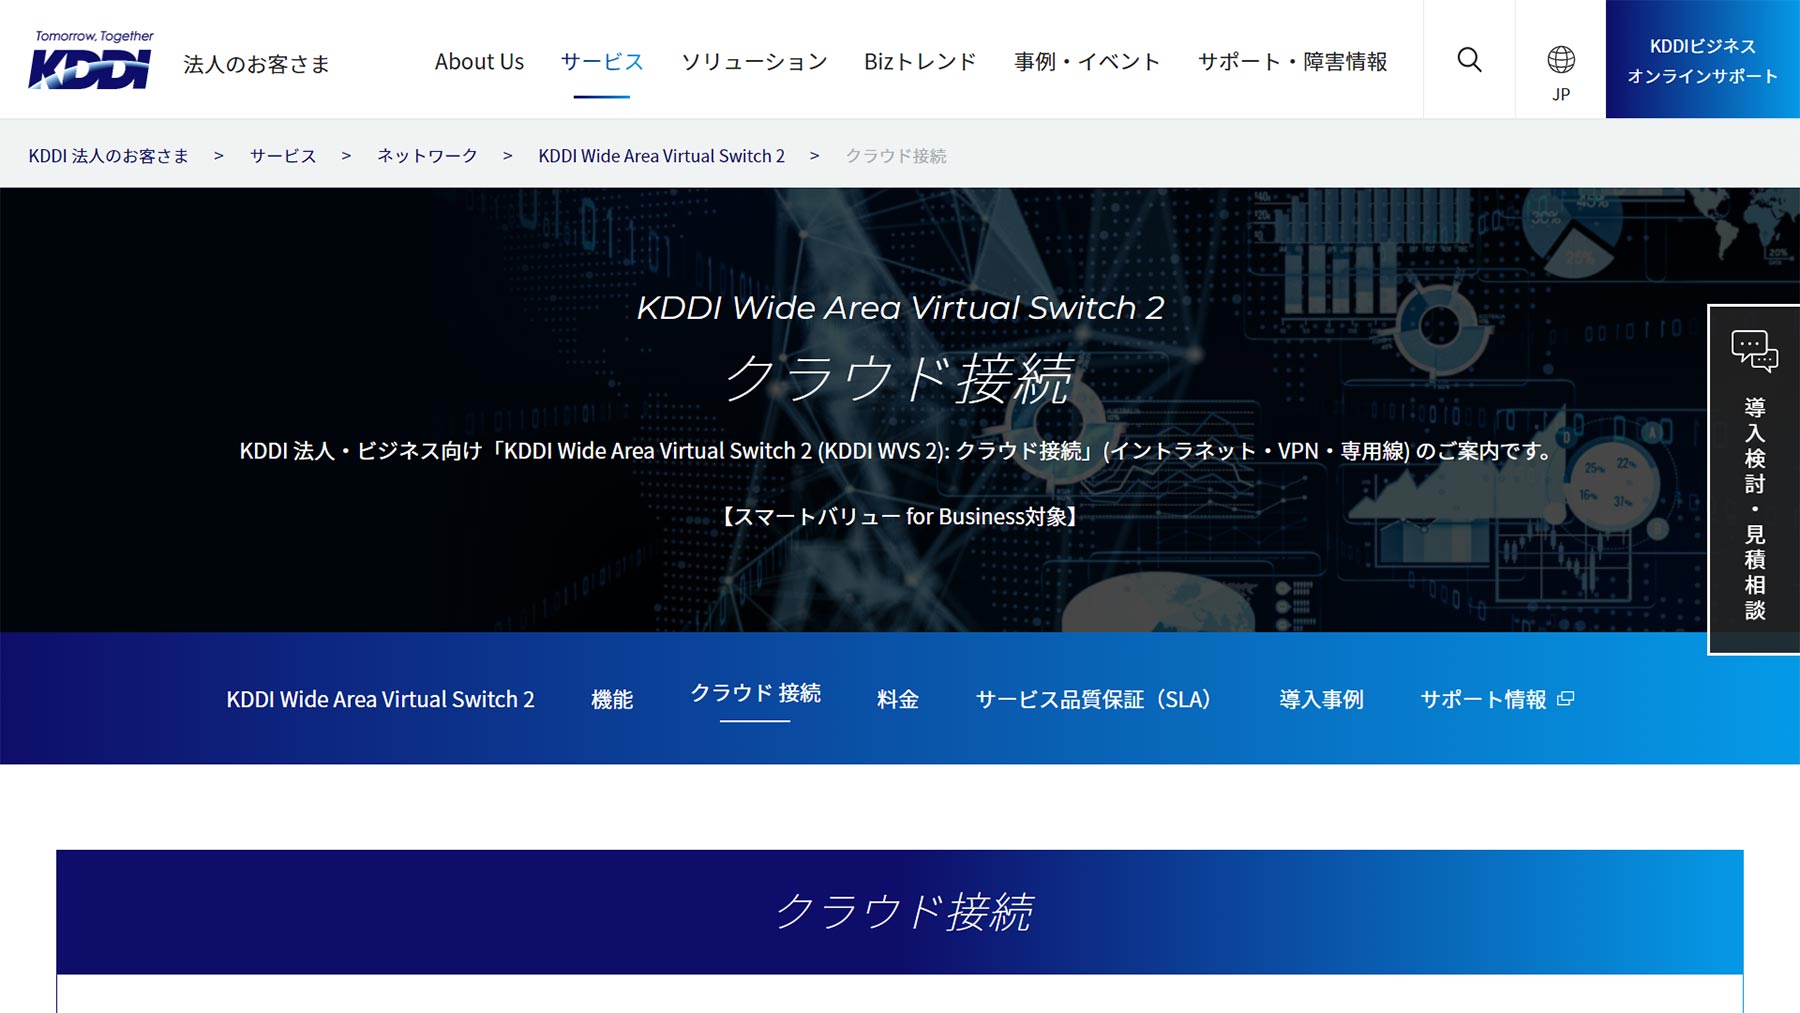
Task: Open the 事例・イベント menu
Action: (x=1087, y=62)
